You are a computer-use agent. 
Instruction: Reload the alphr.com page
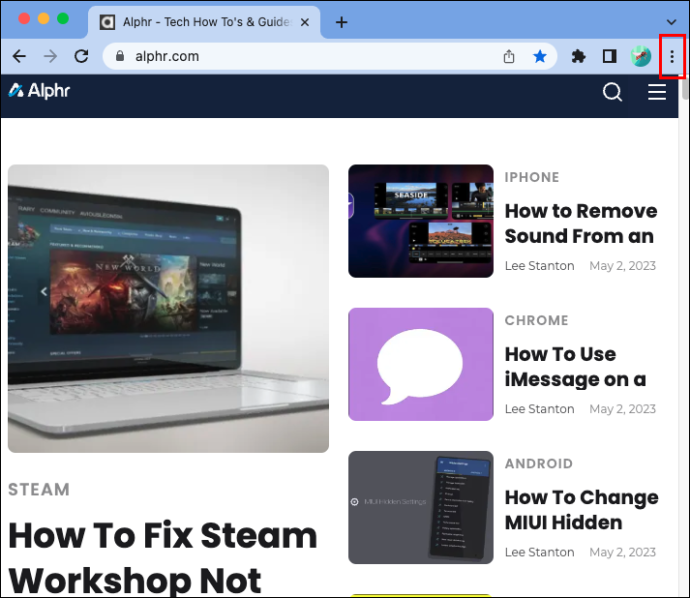click(x=81, y=56)
